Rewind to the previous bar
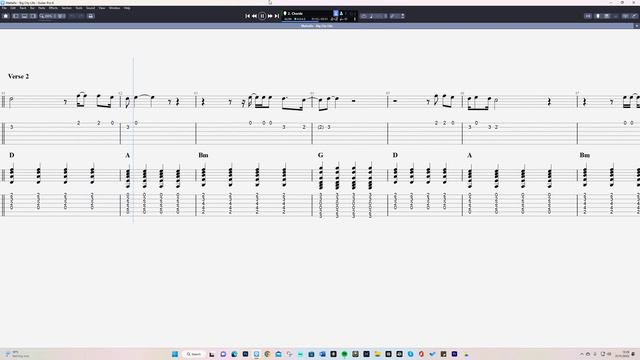This screenshot has width=640, height=360. tap(254, 16)
